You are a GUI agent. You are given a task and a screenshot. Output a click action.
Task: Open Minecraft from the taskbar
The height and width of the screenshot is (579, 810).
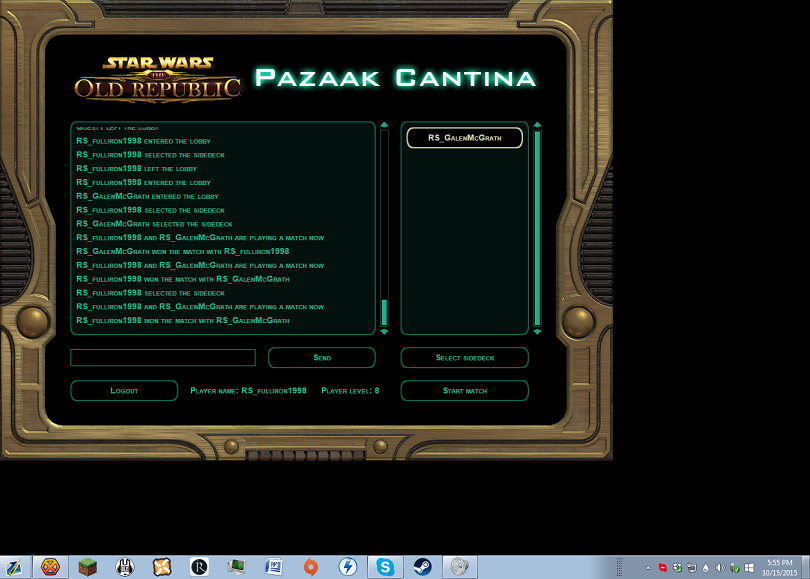[x=88, y=566]
